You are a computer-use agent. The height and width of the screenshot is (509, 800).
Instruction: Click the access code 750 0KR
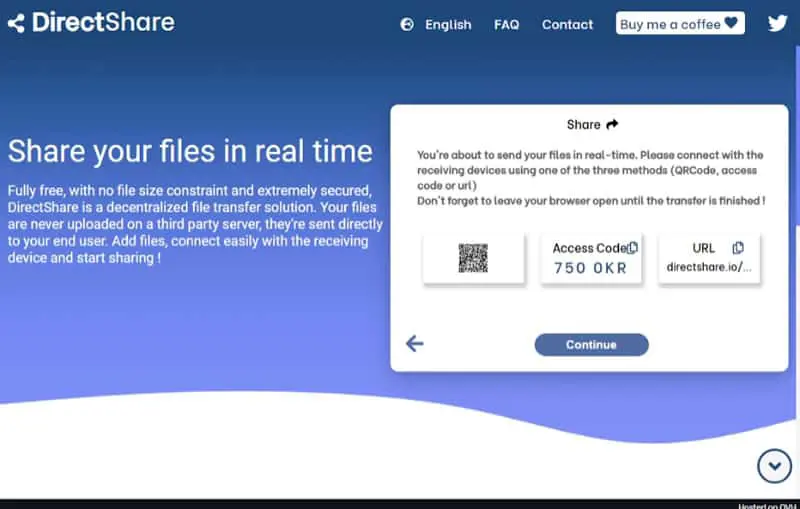[590, 268]
